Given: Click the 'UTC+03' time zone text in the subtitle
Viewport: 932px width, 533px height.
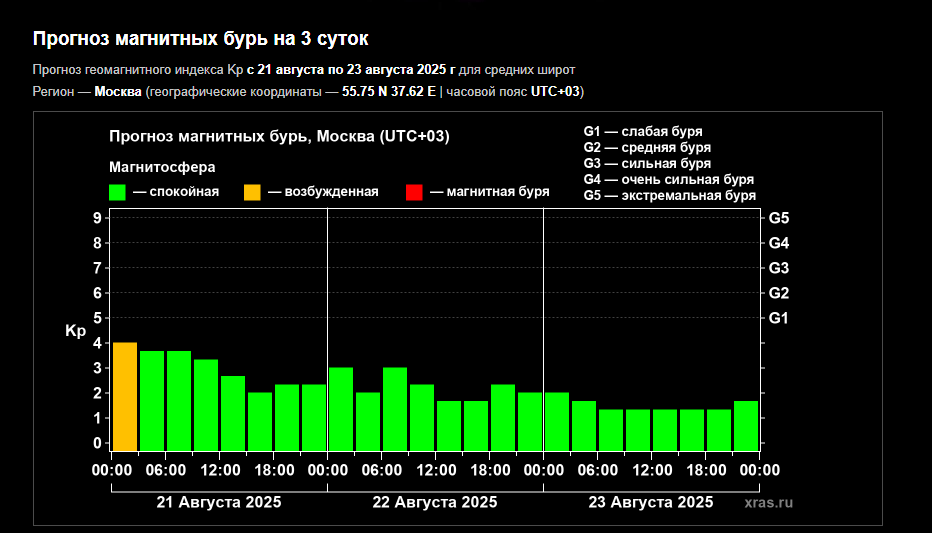Looking at the screenshot, I should coord(556,92).
